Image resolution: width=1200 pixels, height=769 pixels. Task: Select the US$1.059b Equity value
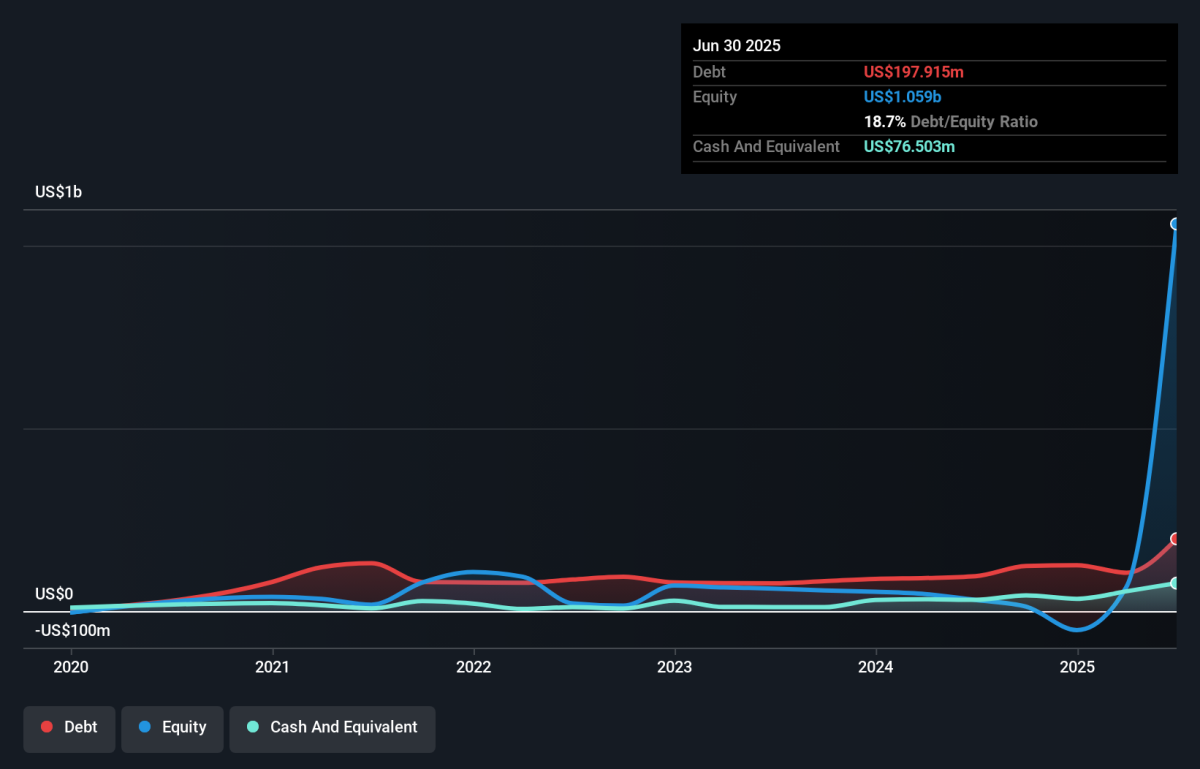click(x=902, y=97)
